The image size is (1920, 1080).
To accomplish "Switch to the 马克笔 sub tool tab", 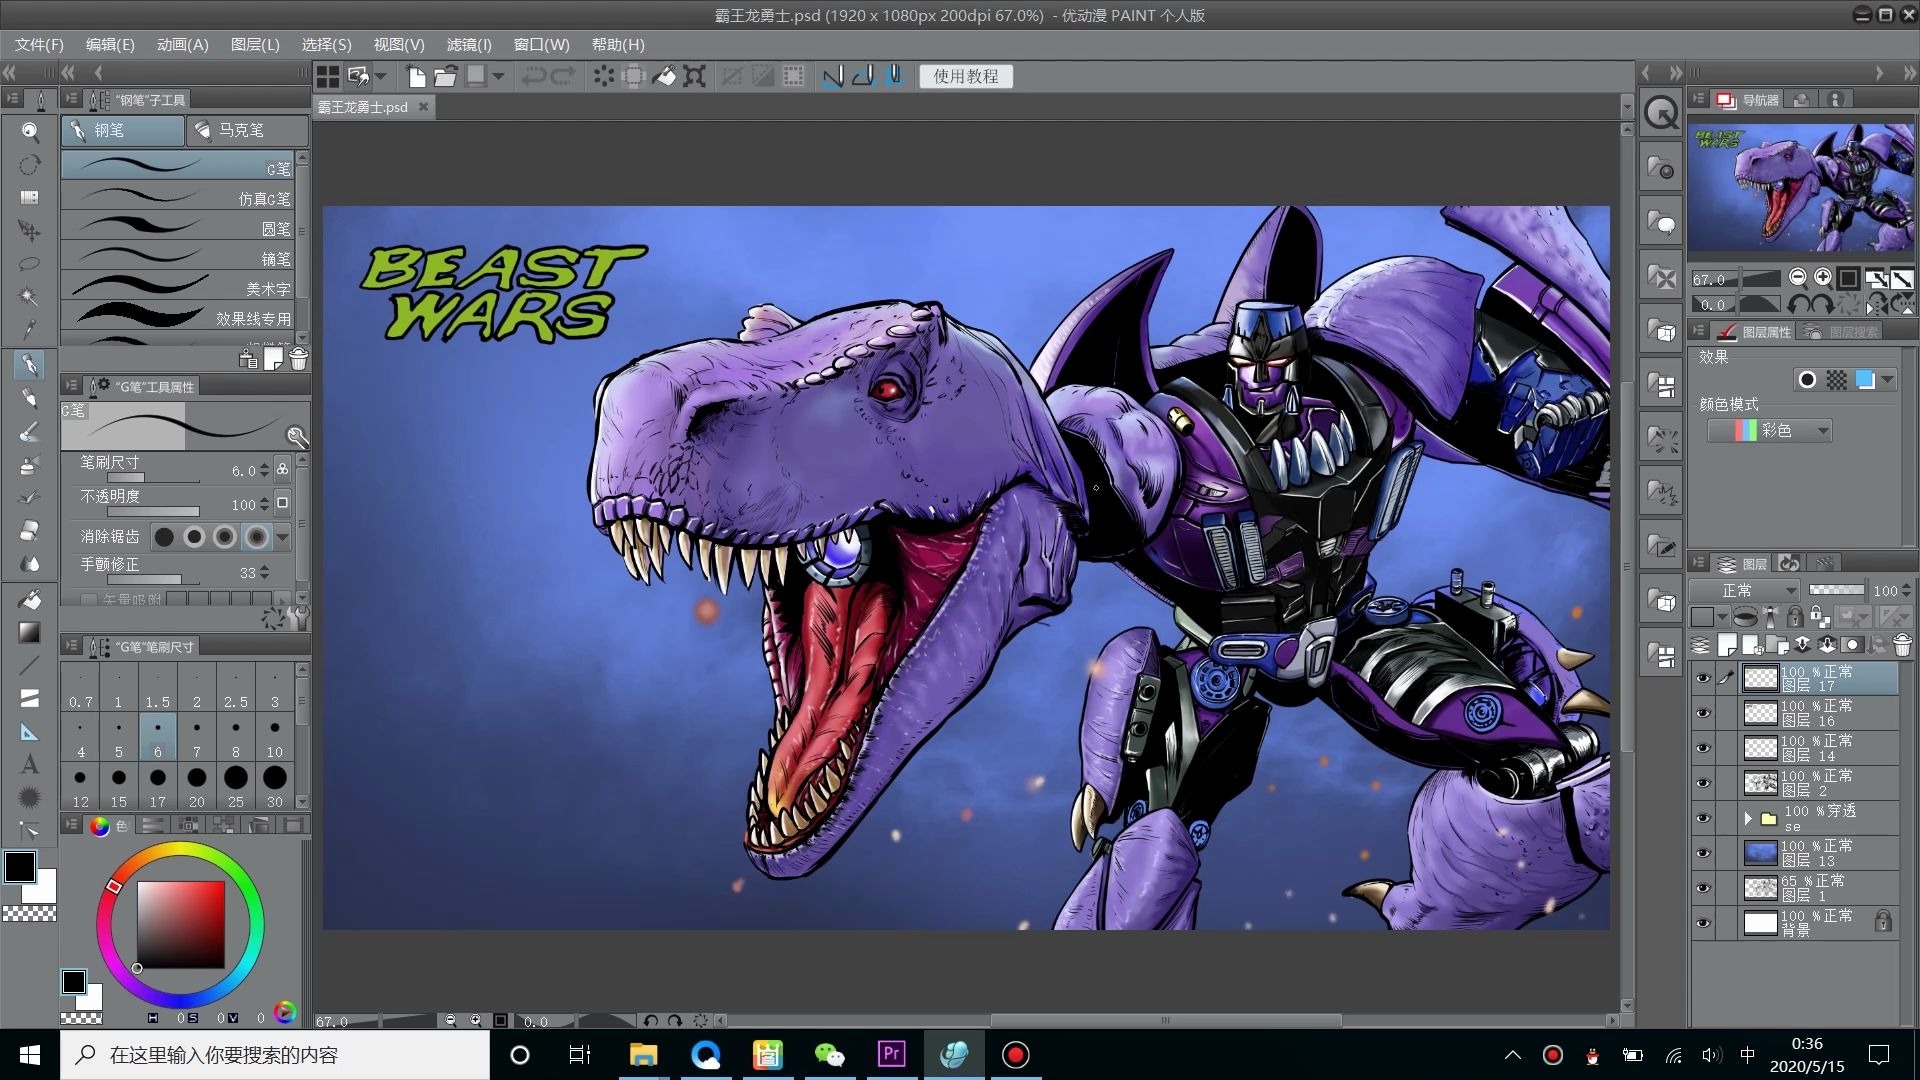I will pyautogui.click(x=247, y=131).
